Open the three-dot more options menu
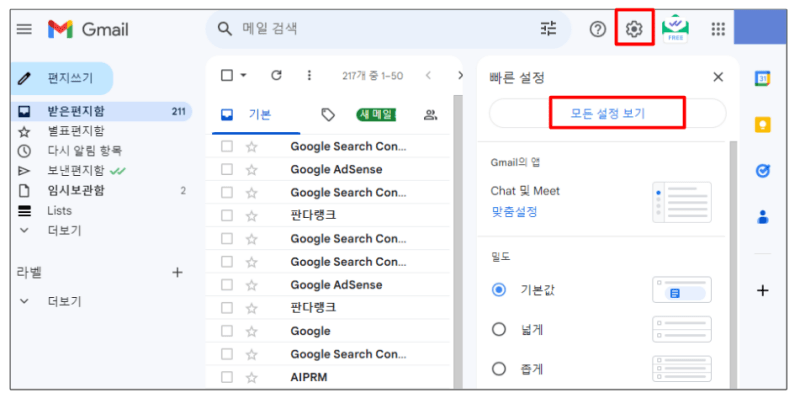Image resolution: width=800 pixels, height=398 pixels. (309, 76)
